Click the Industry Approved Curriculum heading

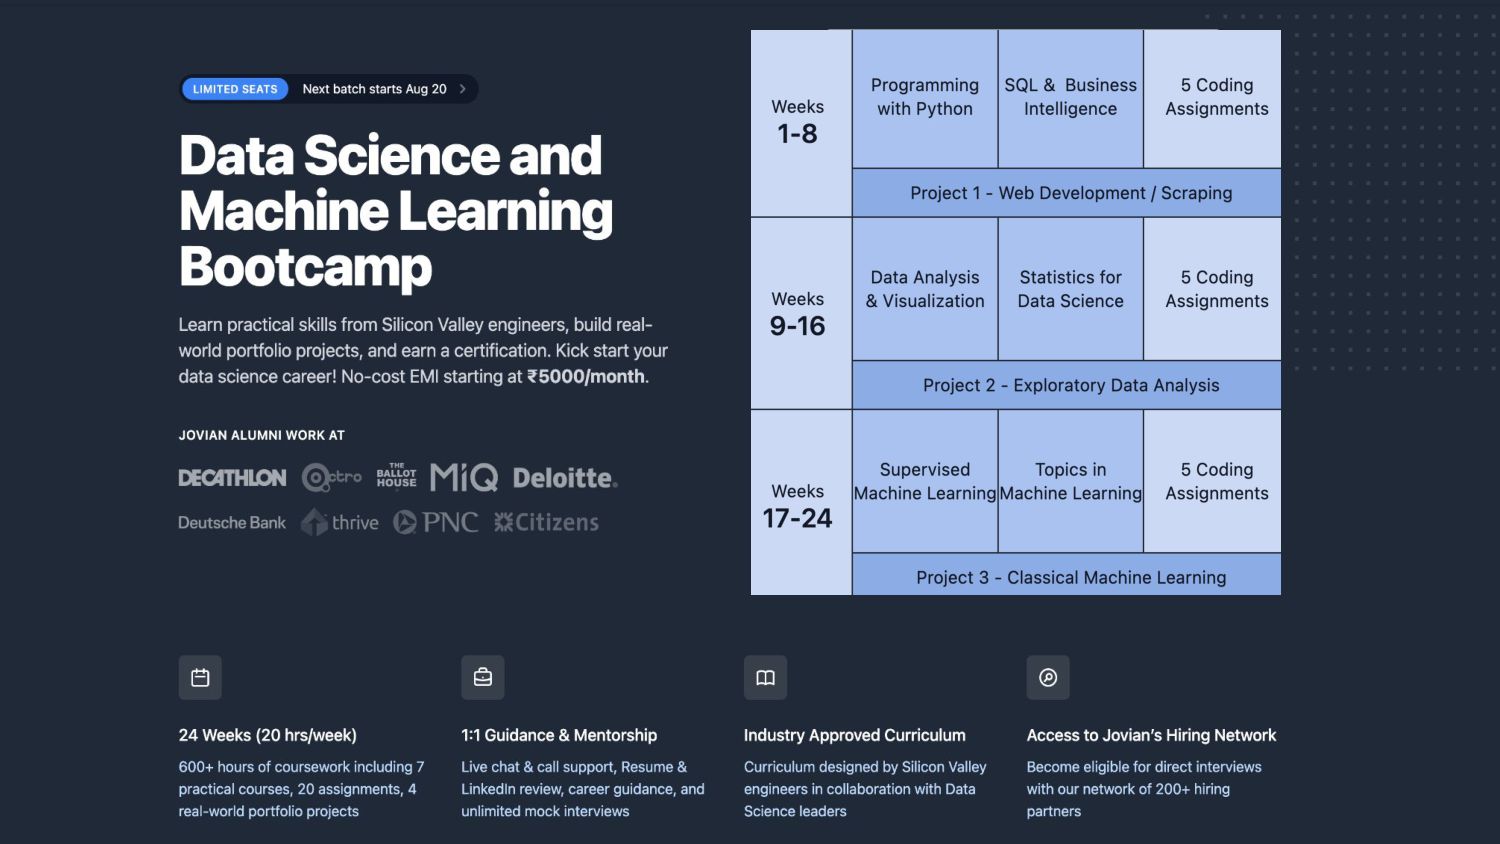point(855,735)
